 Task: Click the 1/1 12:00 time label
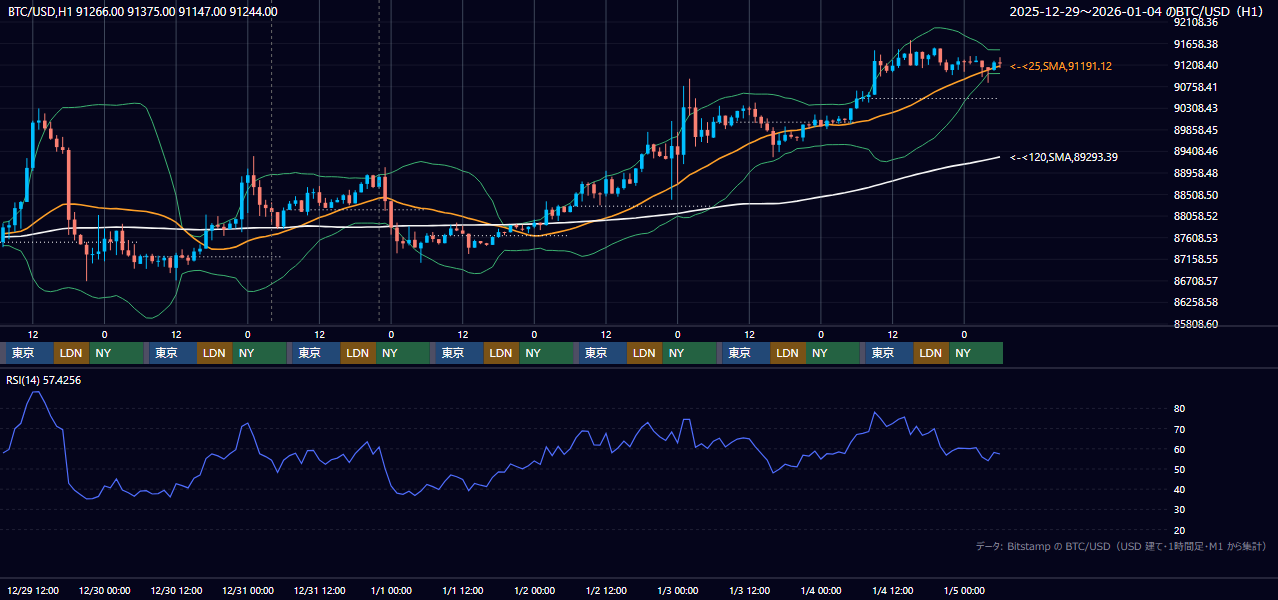(x=463, y=591)
